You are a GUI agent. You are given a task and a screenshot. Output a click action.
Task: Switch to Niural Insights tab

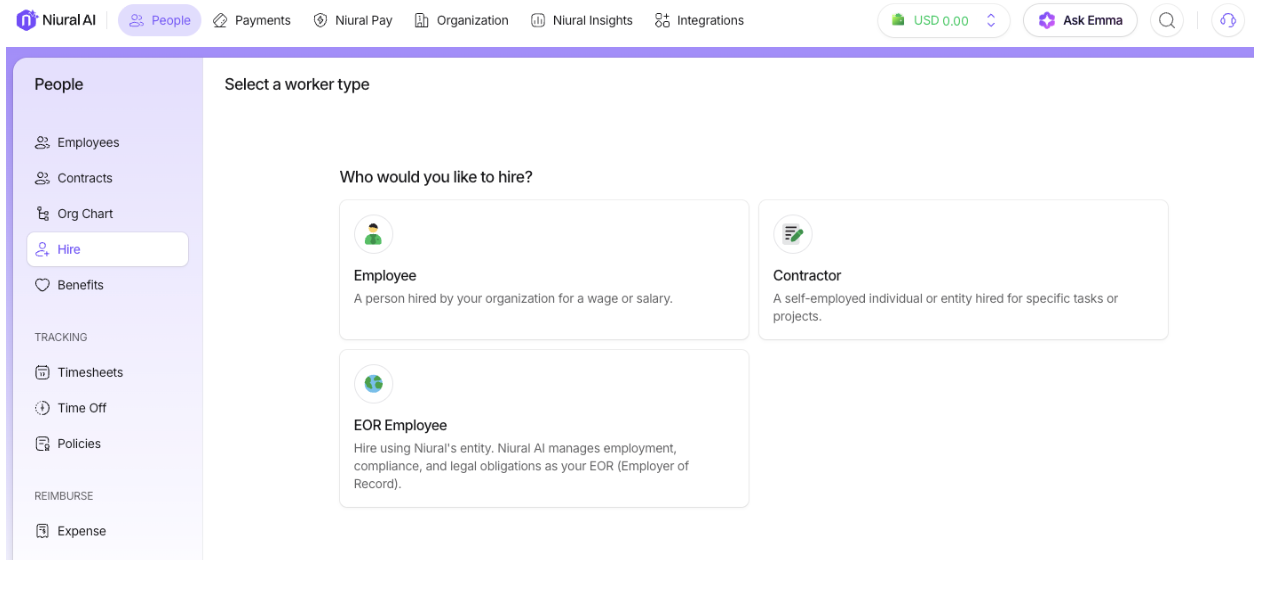(x=581, y=20)
